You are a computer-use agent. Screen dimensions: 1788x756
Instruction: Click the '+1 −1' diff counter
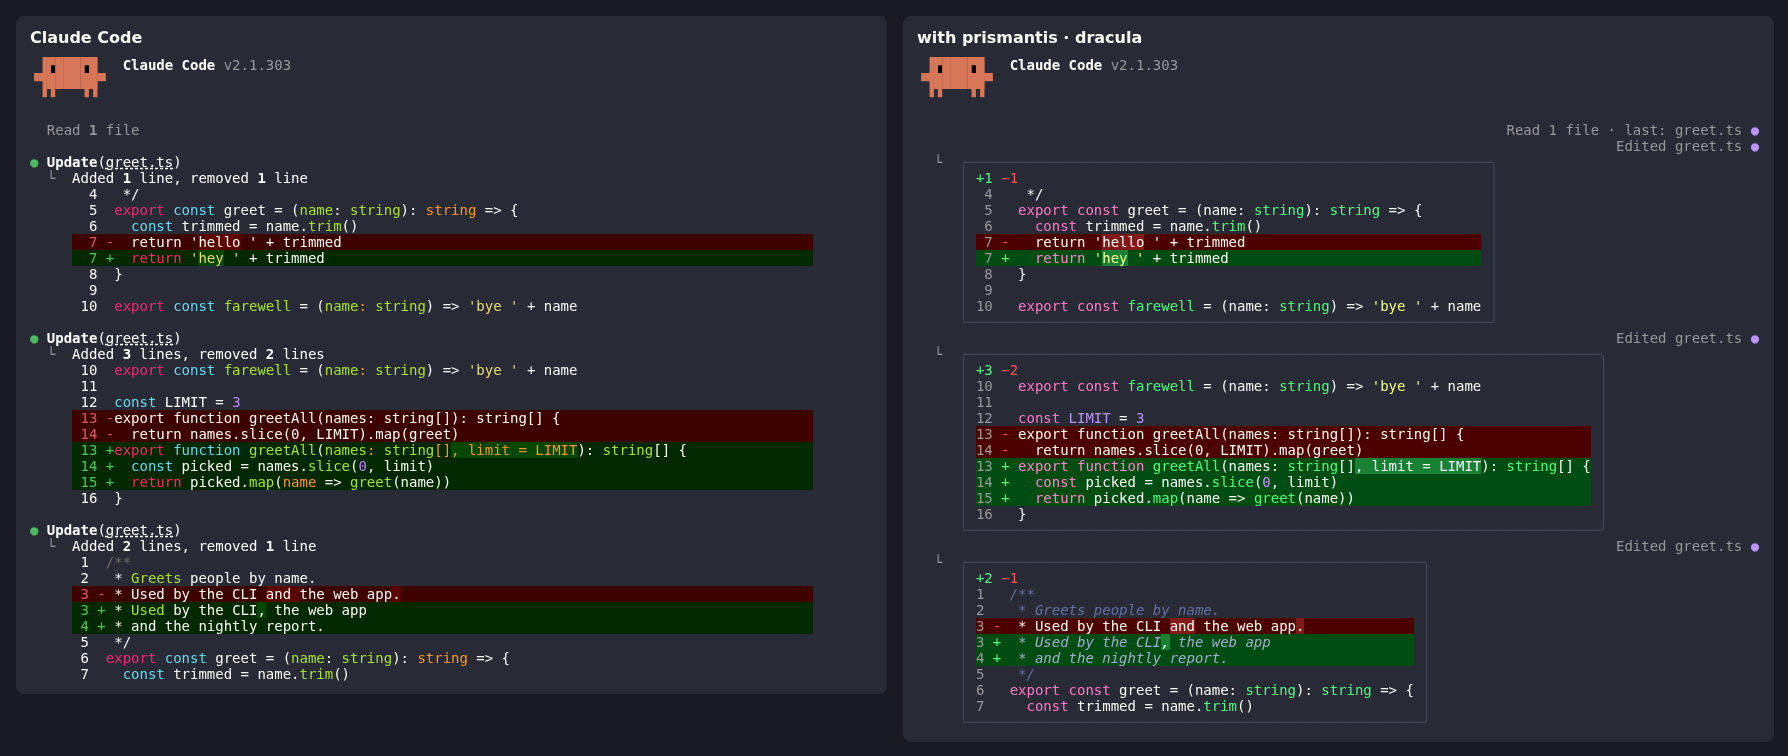tap(997, 178)
